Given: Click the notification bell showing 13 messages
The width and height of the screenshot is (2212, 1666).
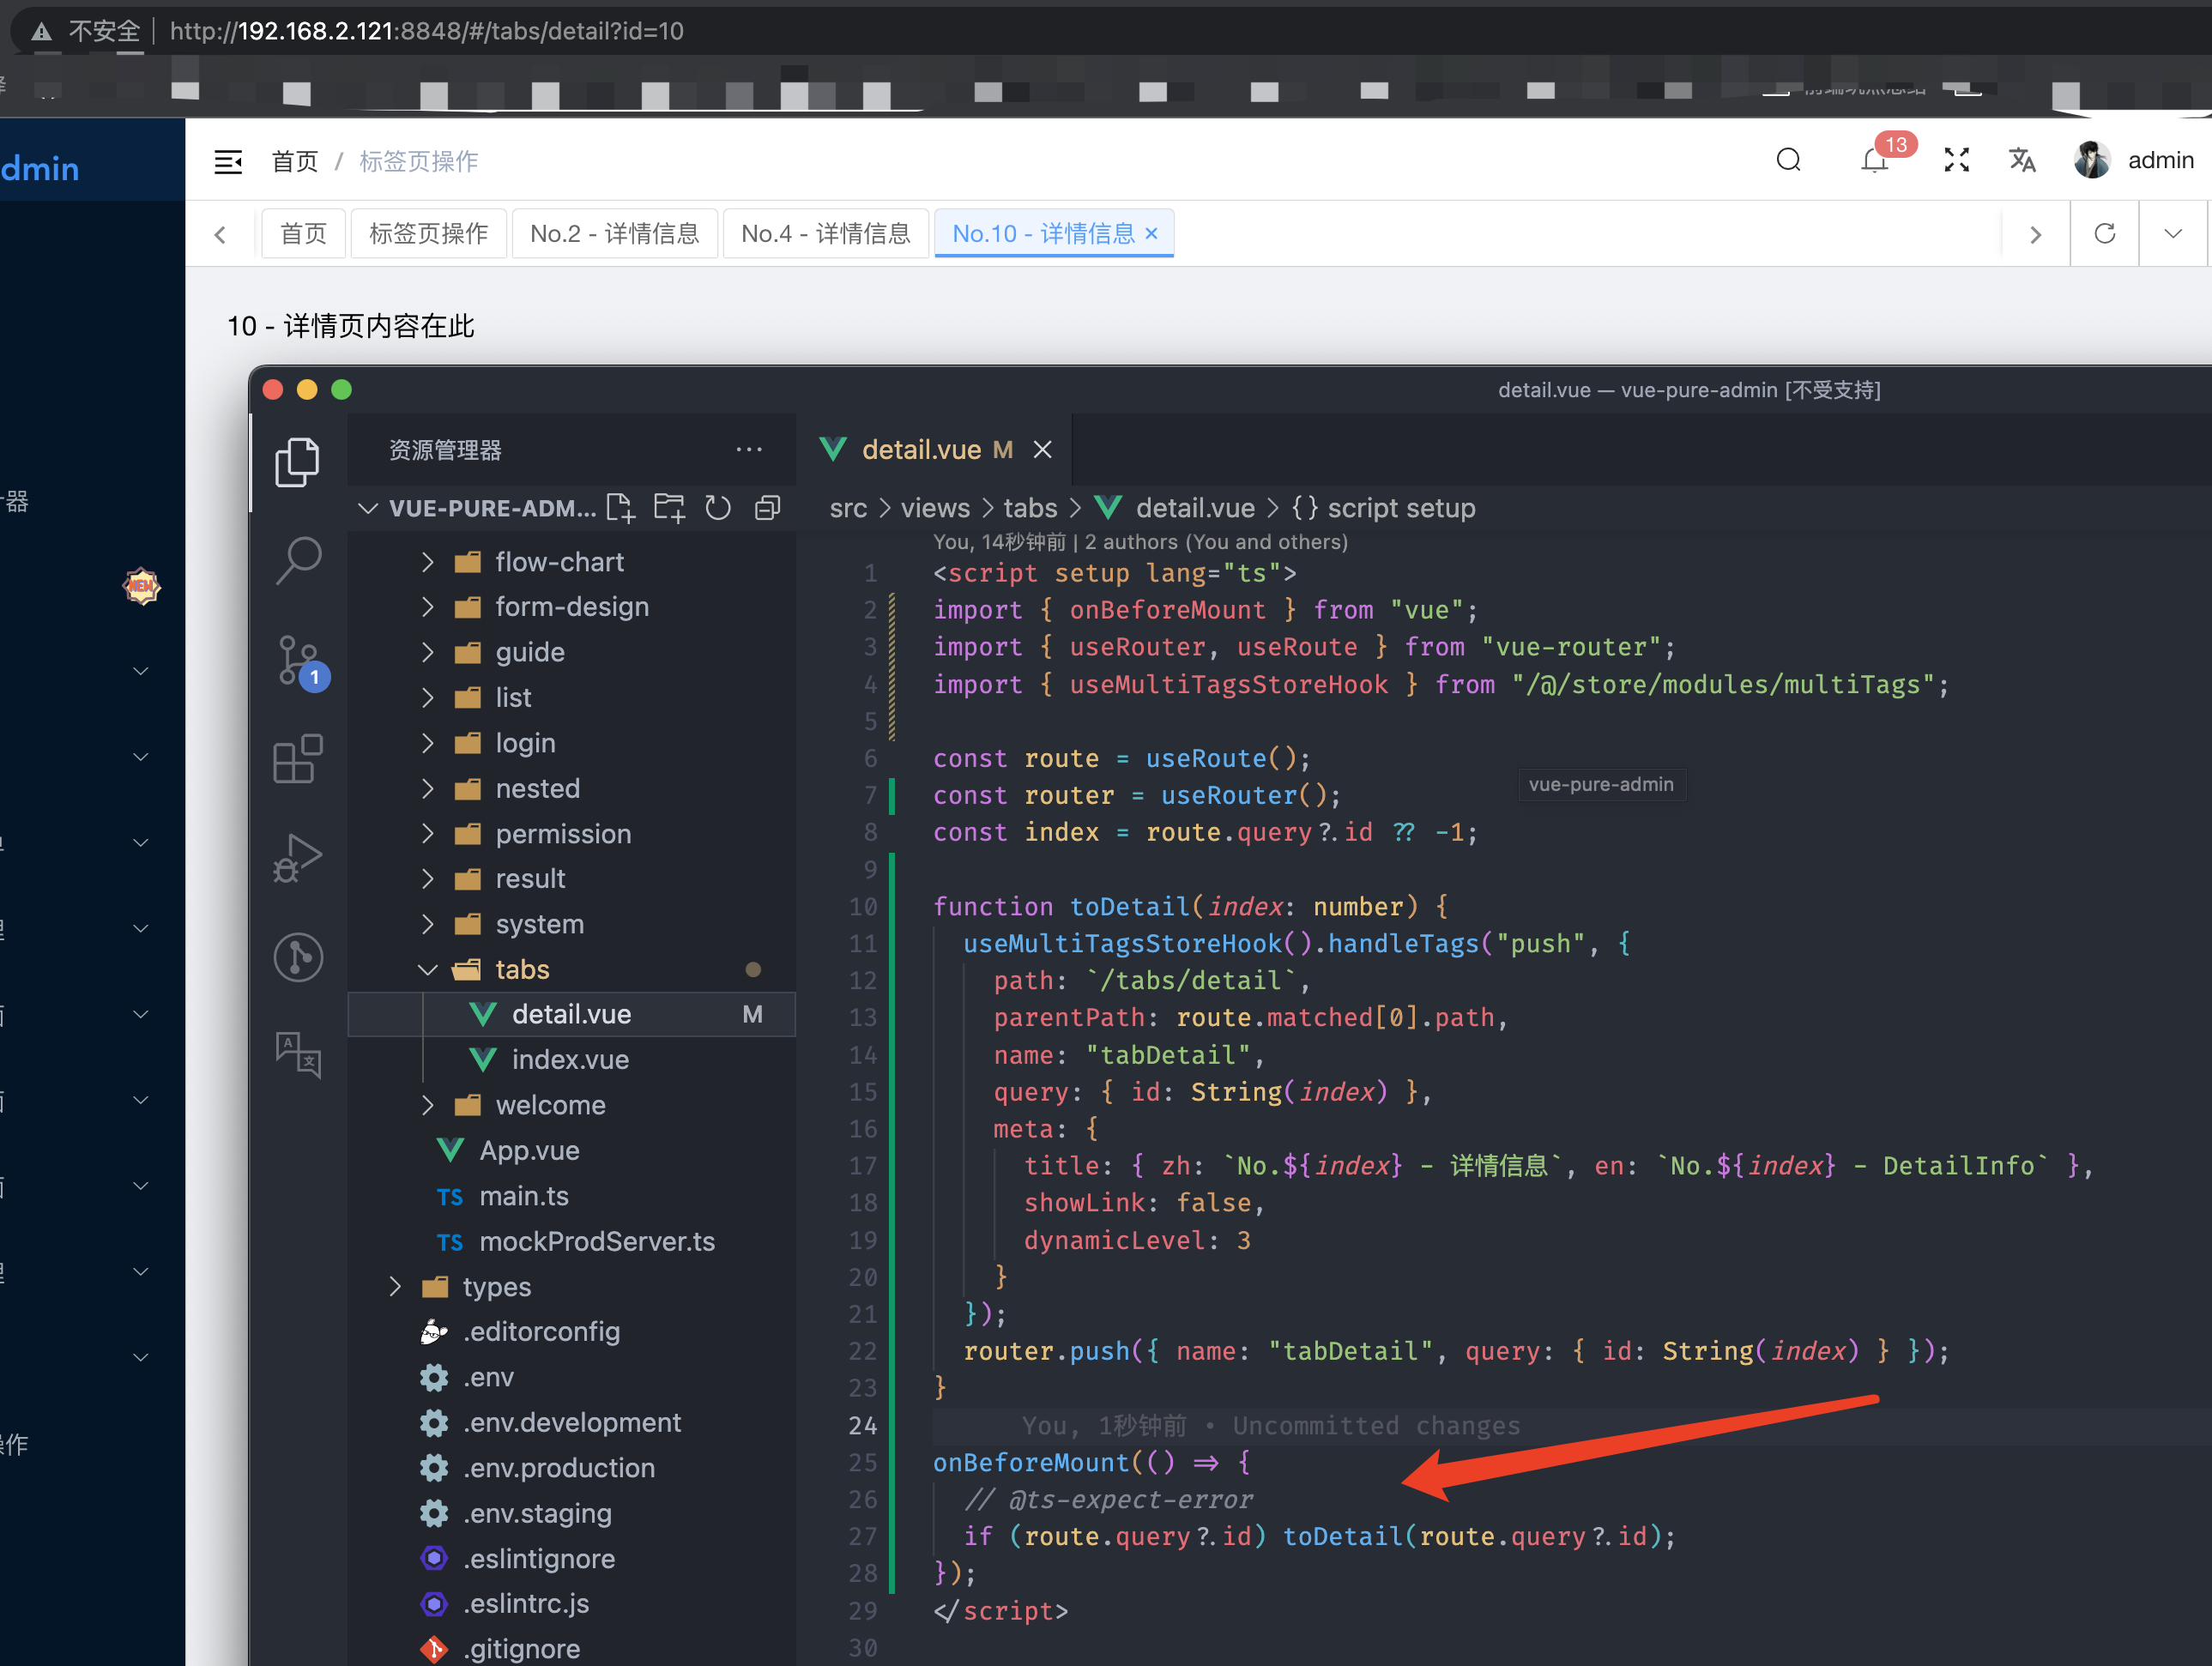Looking at the screenshot, I should [1874, 160].
